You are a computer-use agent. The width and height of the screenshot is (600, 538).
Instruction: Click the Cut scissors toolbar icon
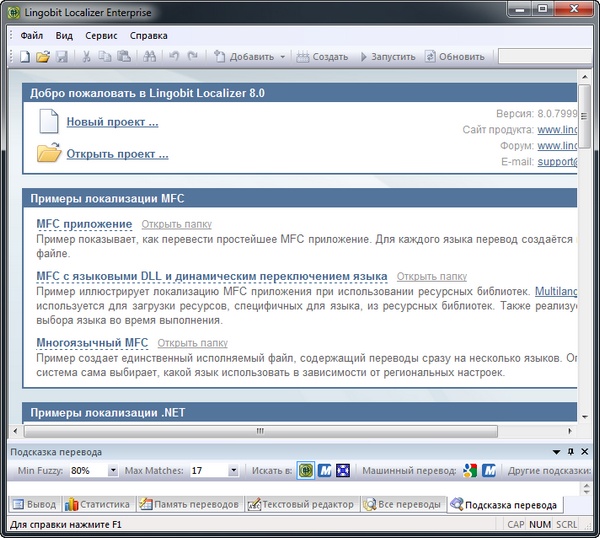[x=86, y=57]
